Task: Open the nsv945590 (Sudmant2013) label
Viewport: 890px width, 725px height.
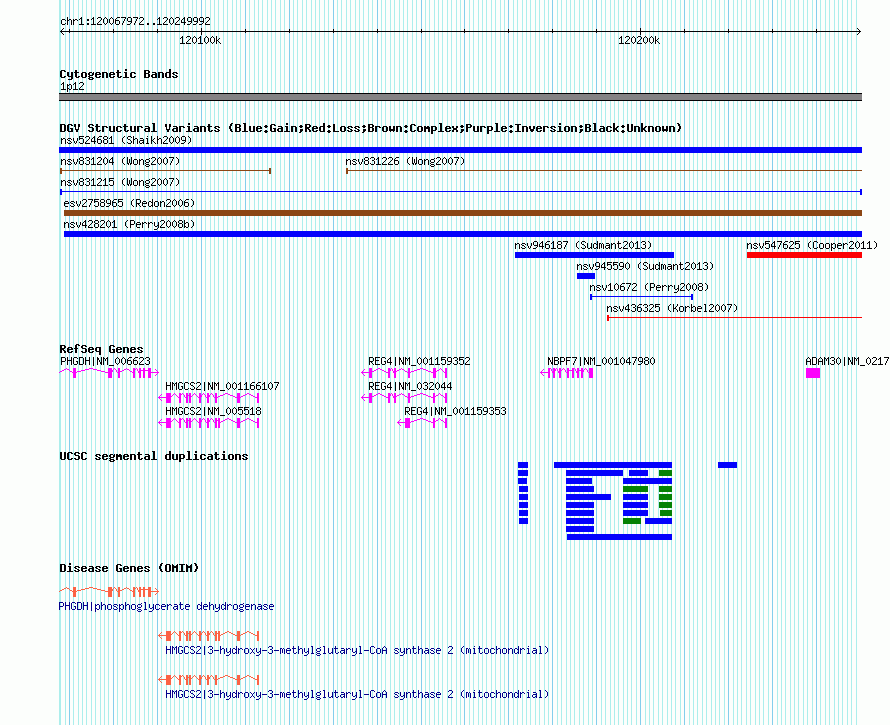Action: tap(645, 266)
